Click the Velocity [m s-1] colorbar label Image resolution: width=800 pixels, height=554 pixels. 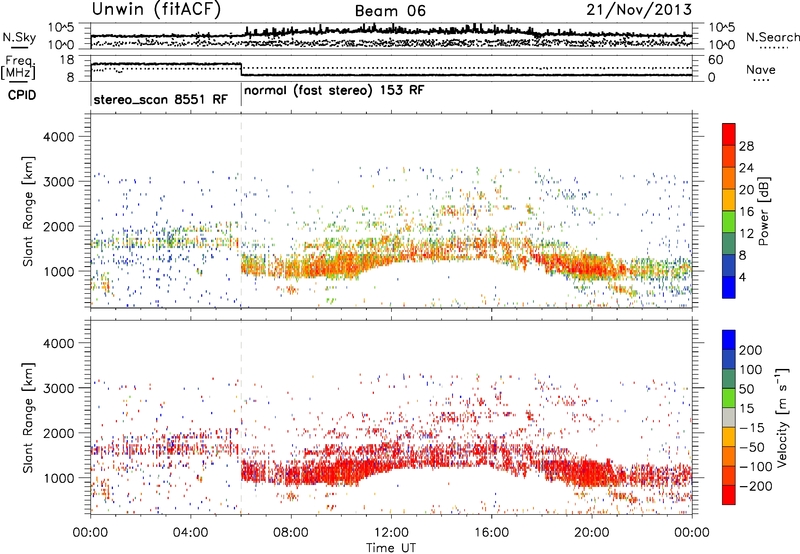point(781,417)
